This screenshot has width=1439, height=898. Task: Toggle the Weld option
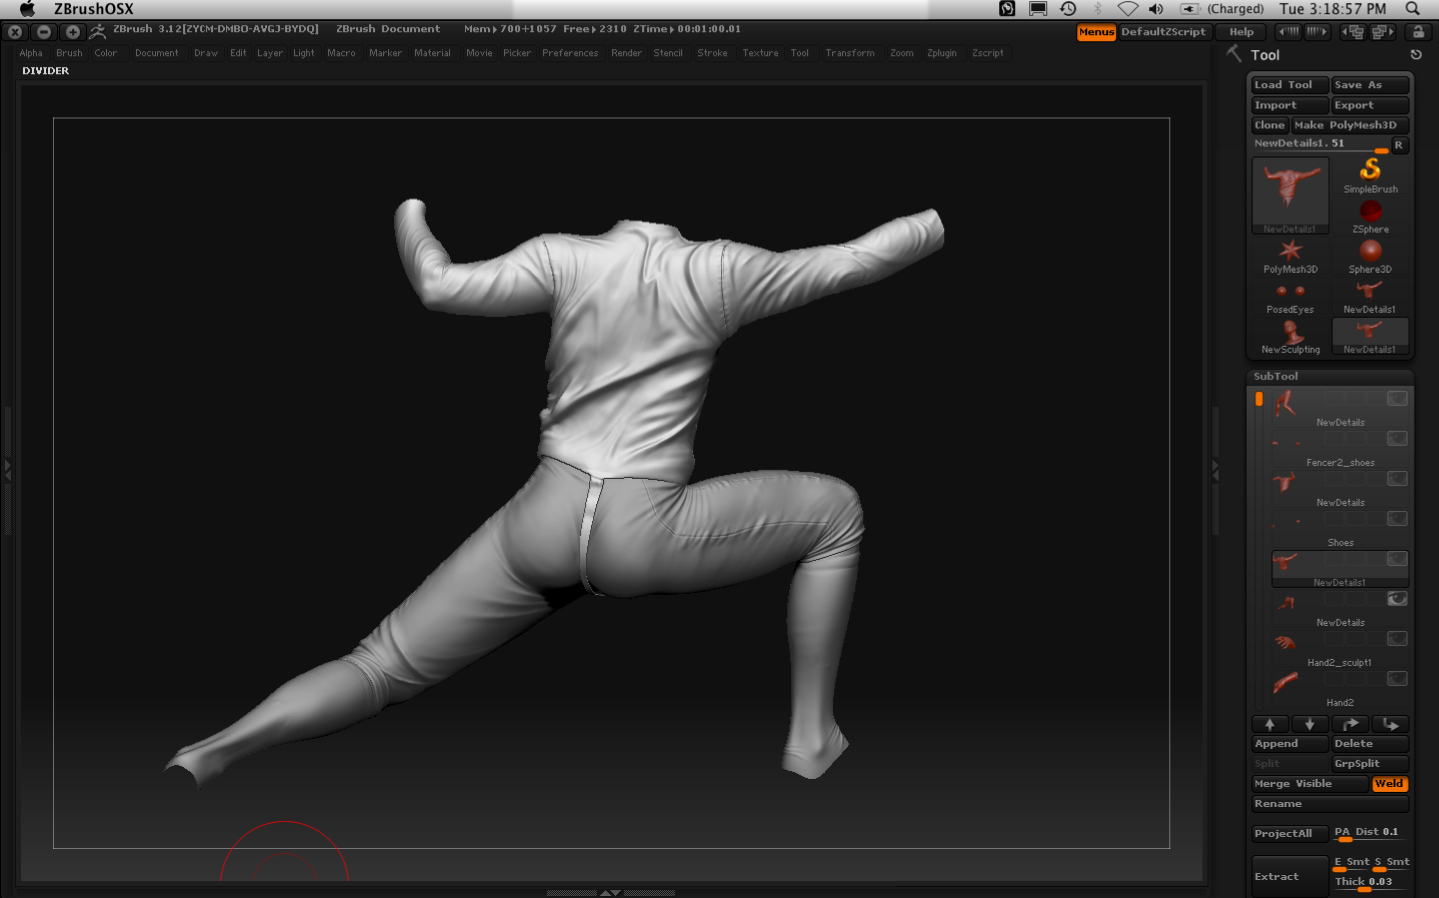[1389, 784]
